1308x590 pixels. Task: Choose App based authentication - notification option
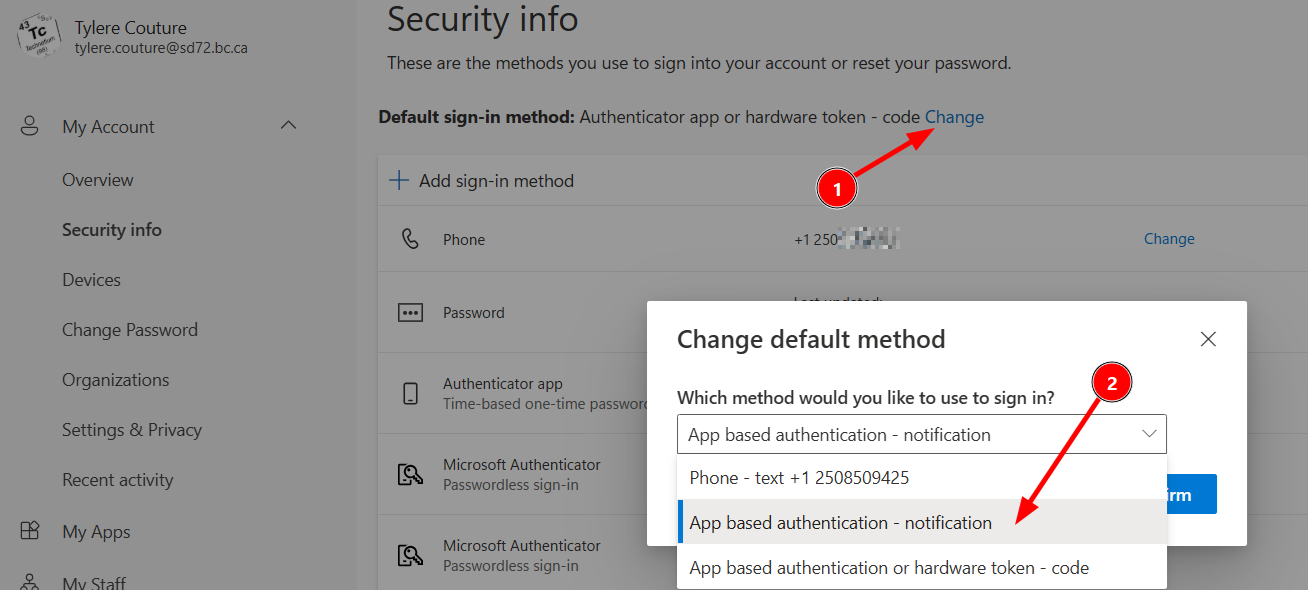point(840,523)
